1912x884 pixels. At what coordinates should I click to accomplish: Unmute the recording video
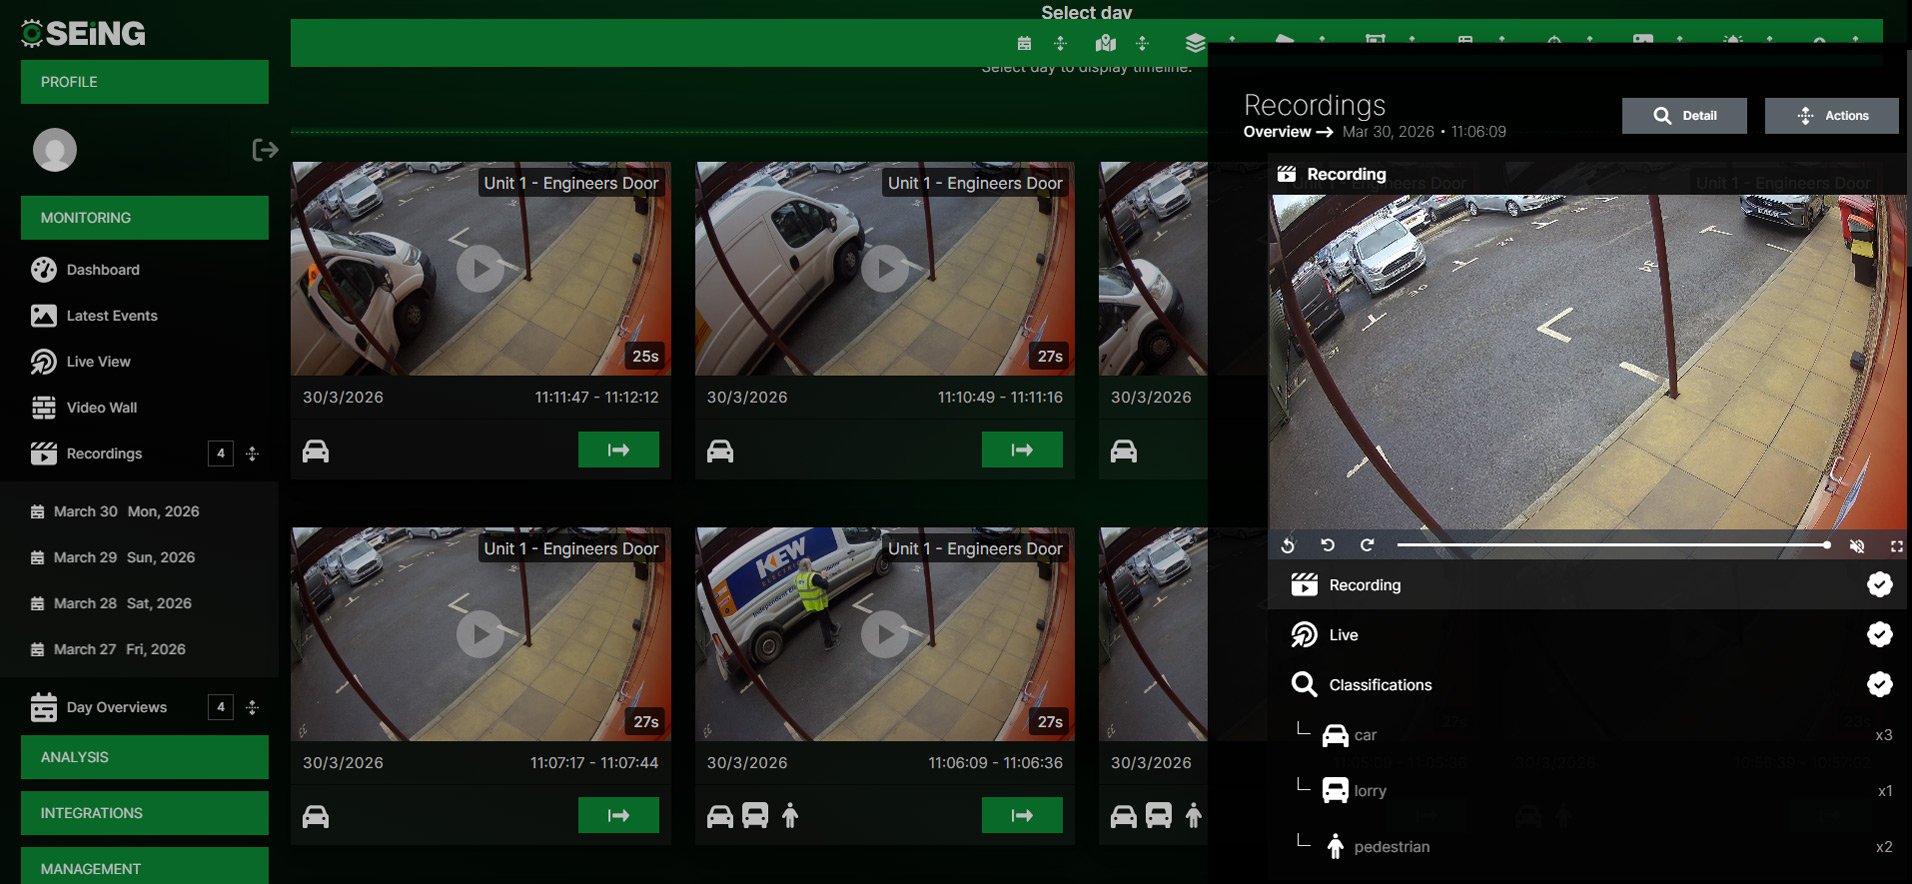[x=1857, y=546]
